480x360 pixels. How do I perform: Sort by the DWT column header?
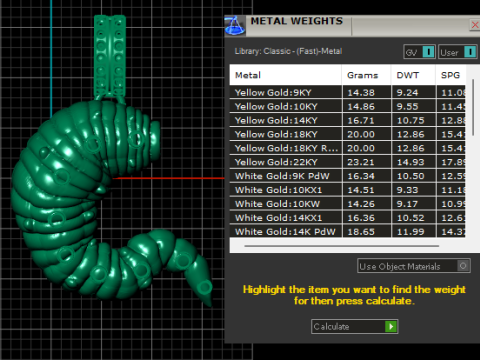(413, 75)
